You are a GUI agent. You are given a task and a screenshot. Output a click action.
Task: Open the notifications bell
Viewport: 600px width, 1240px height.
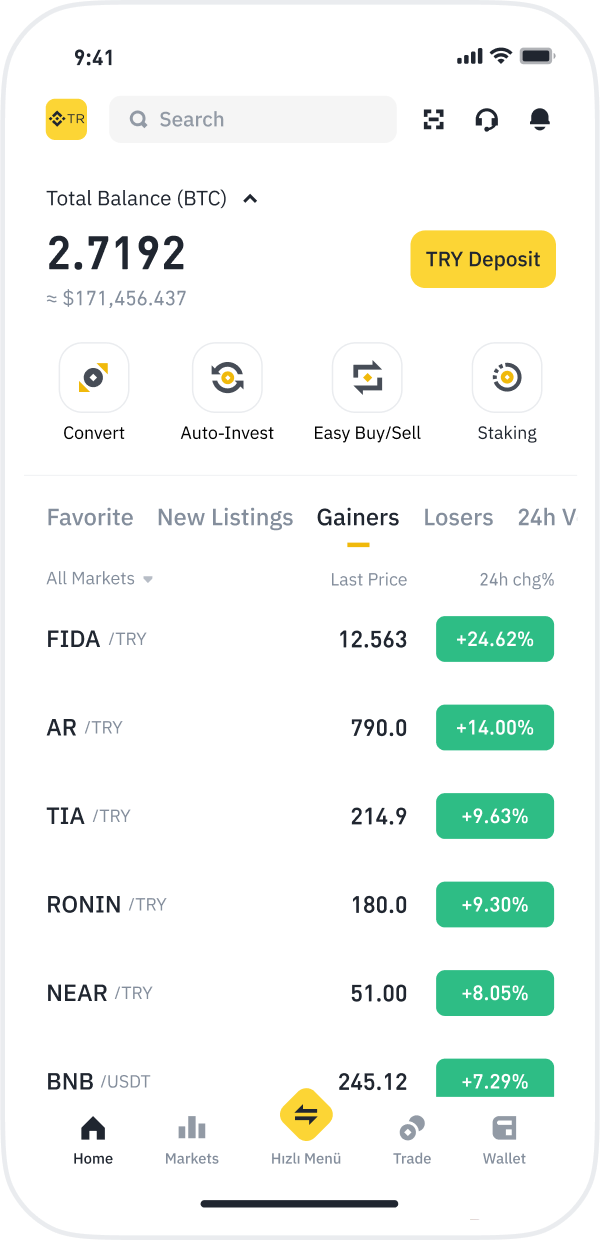[540, 119]
